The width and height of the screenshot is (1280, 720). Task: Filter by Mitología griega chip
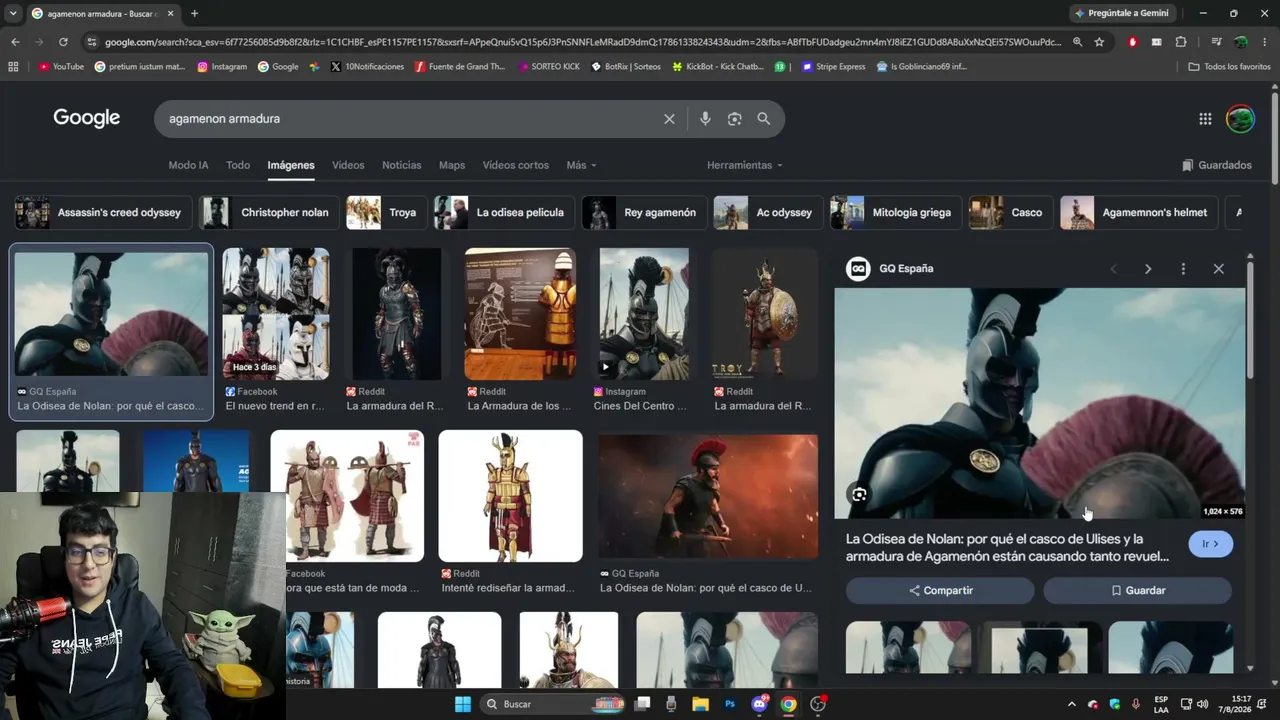895,213
